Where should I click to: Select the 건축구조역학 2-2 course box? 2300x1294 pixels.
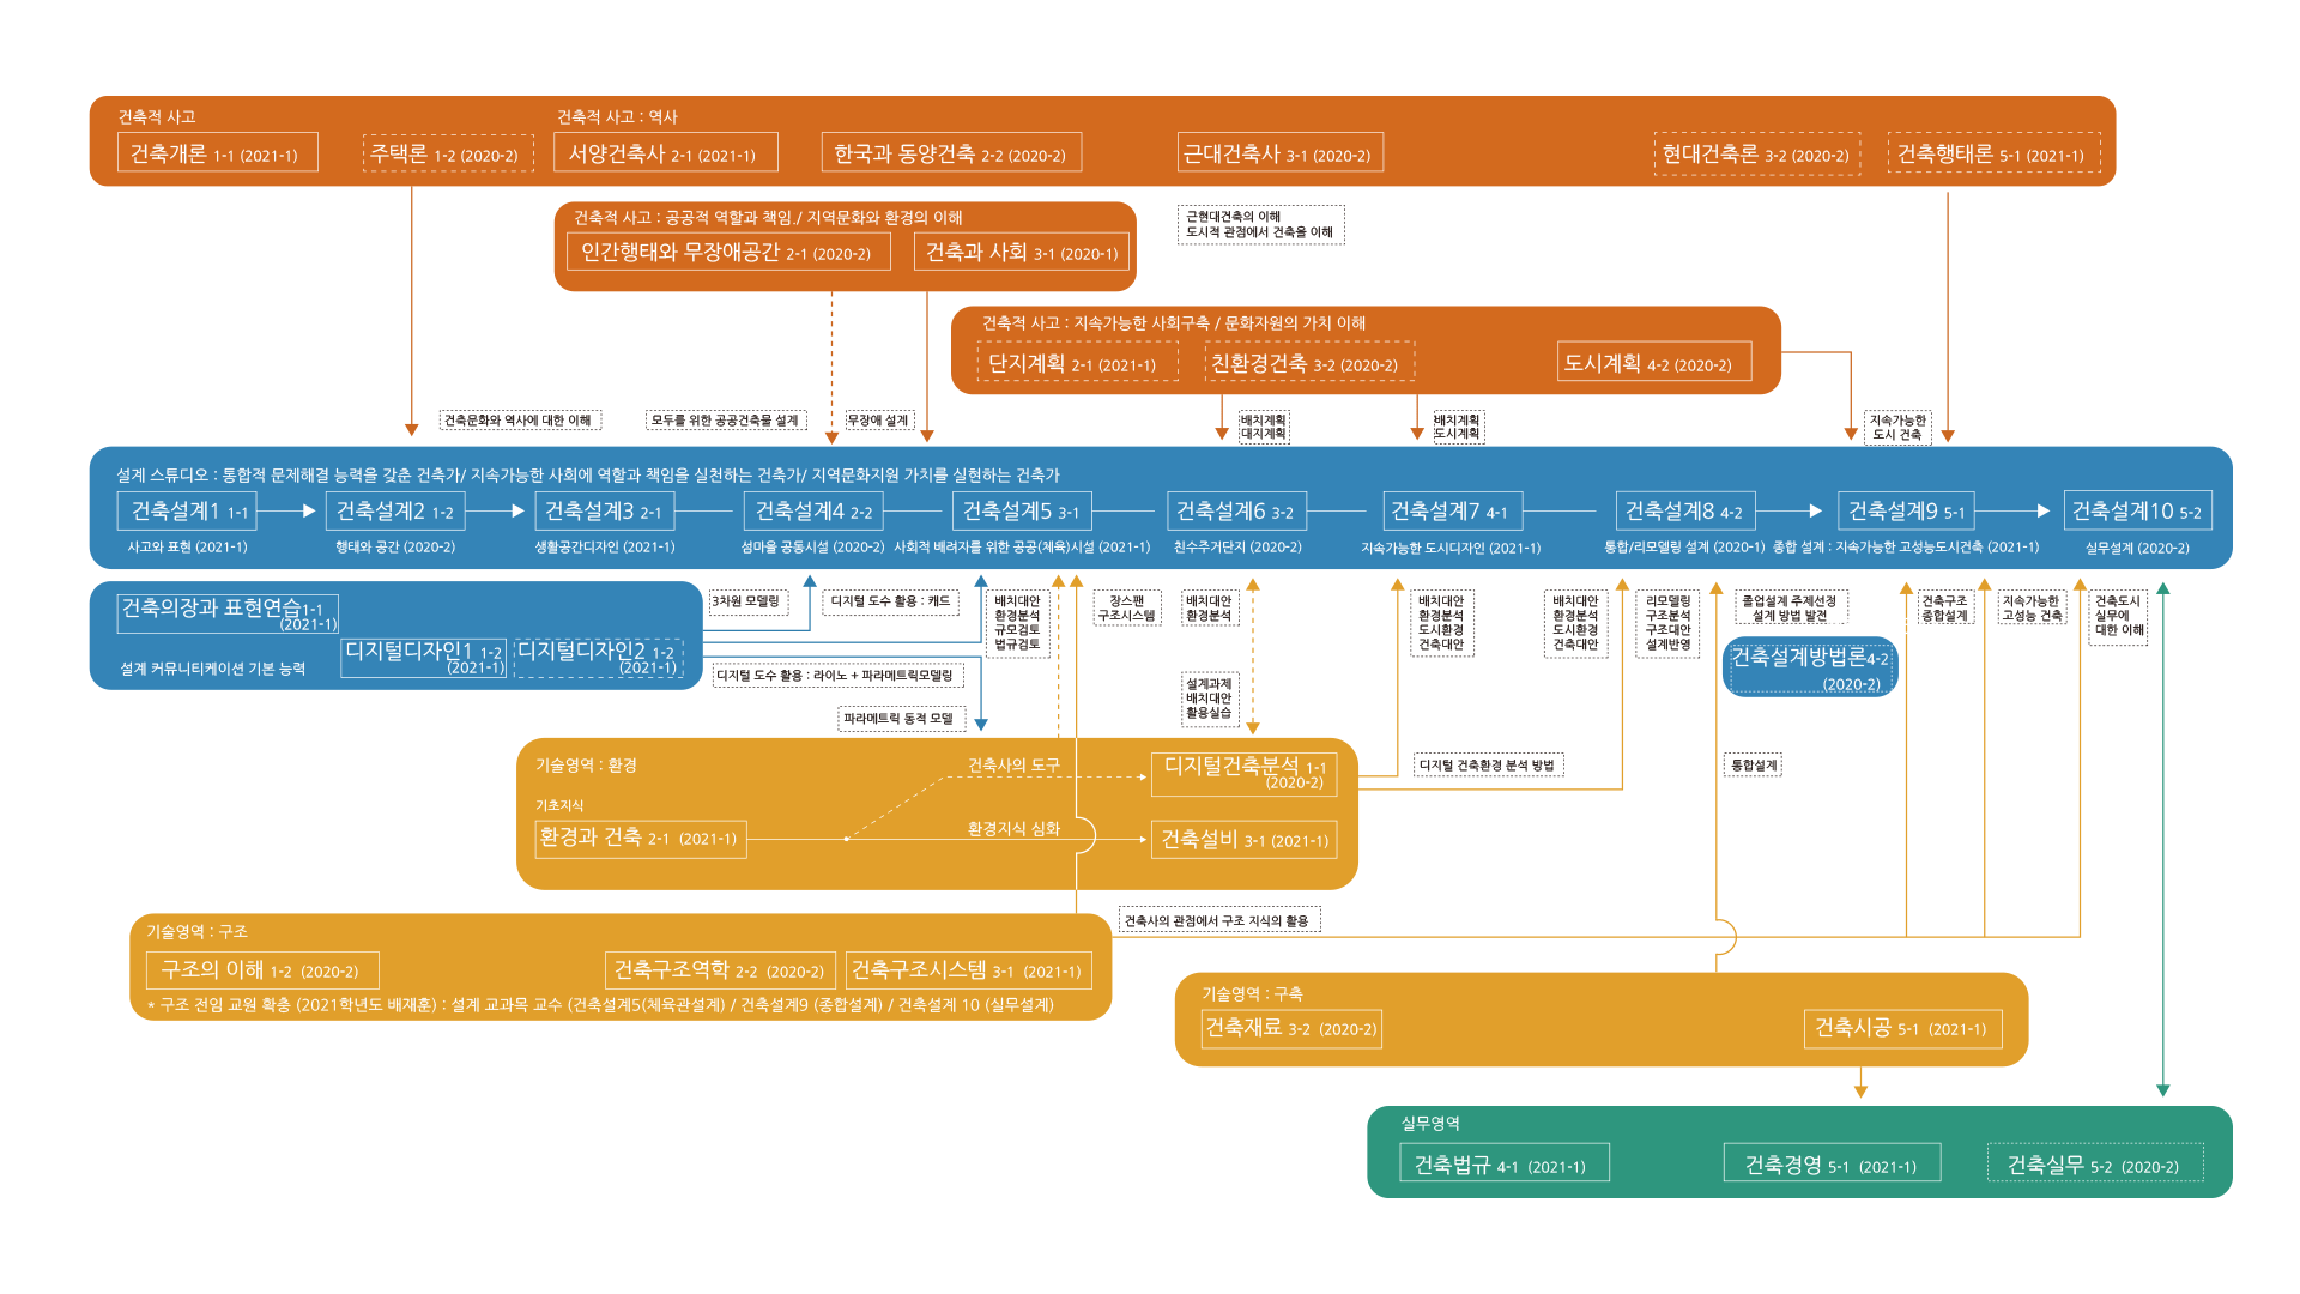[x=719, y=970]
